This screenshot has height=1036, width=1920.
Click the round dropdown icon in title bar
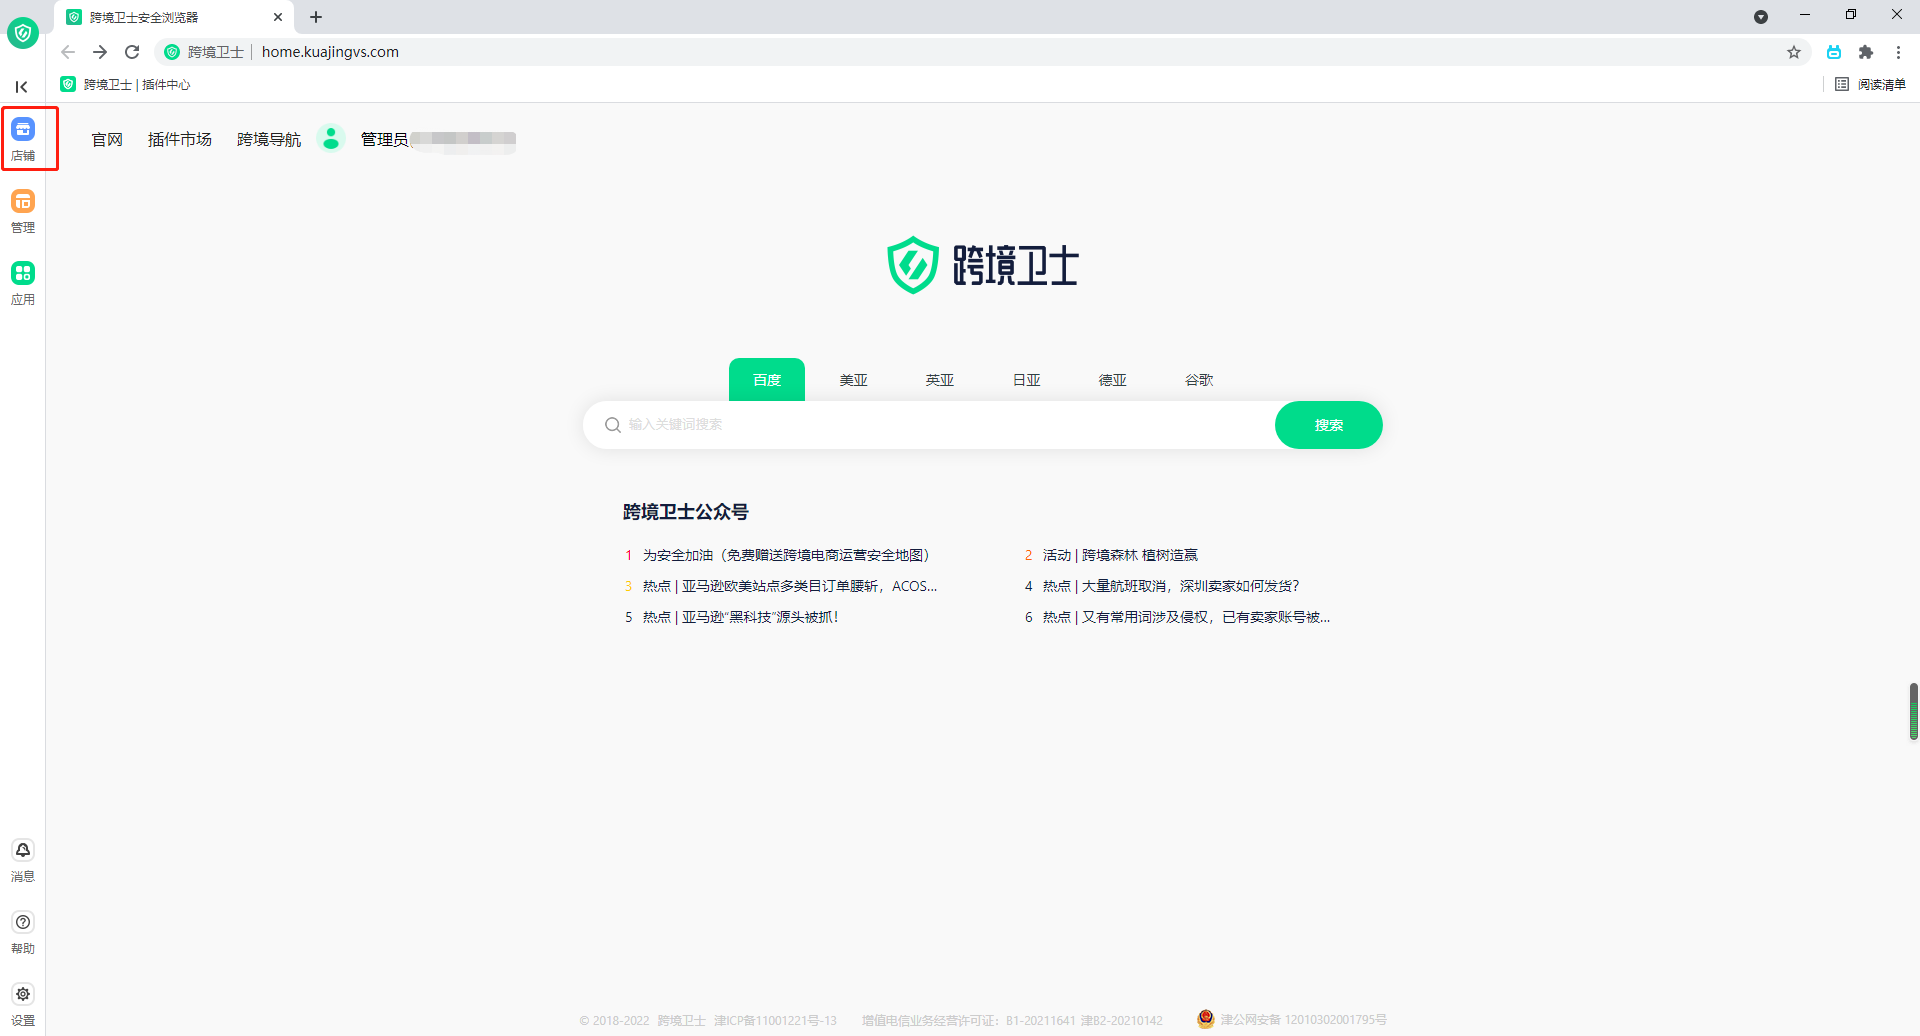pos(1761,17)
